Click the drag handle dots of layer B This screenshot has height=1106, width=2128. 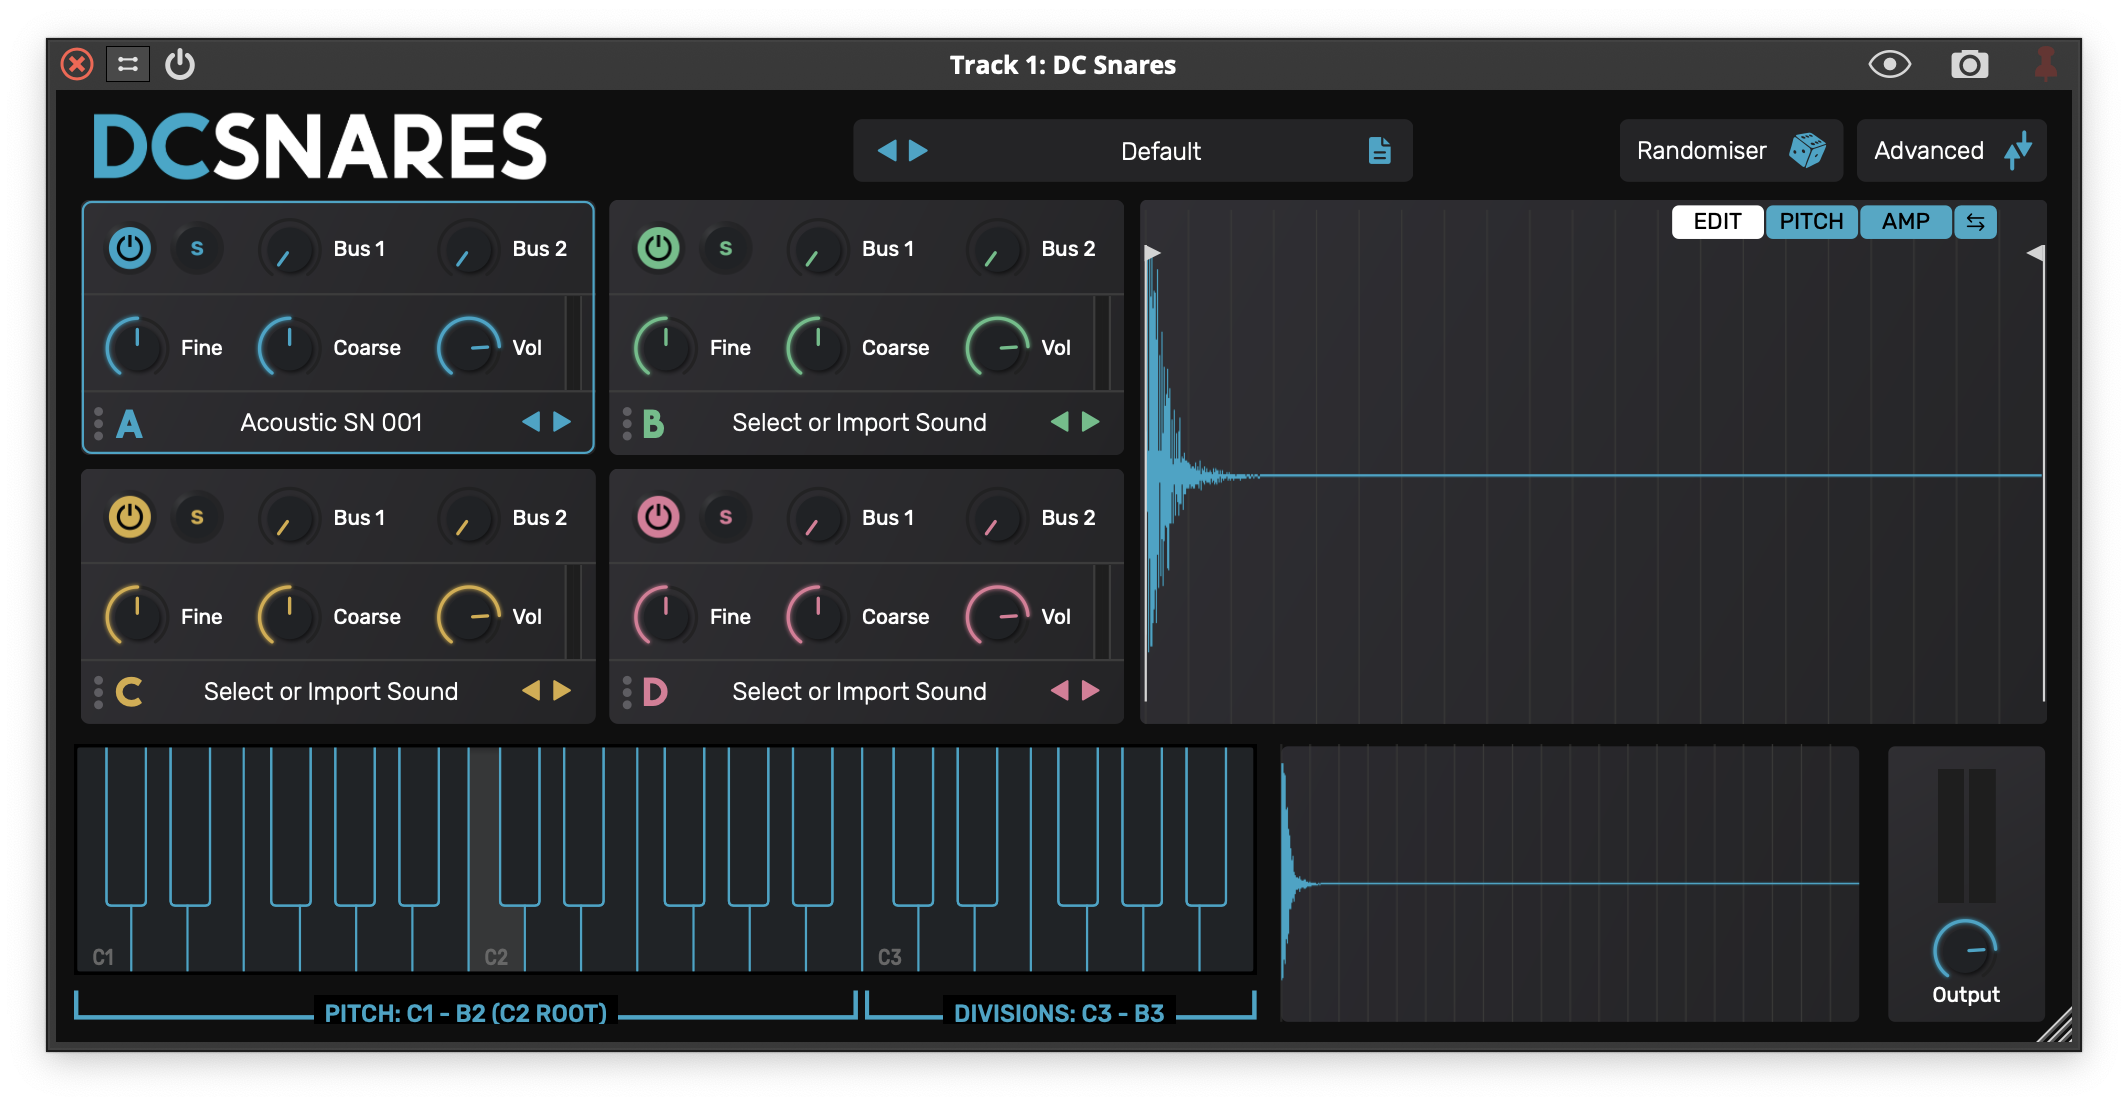[x=627, y=423]
